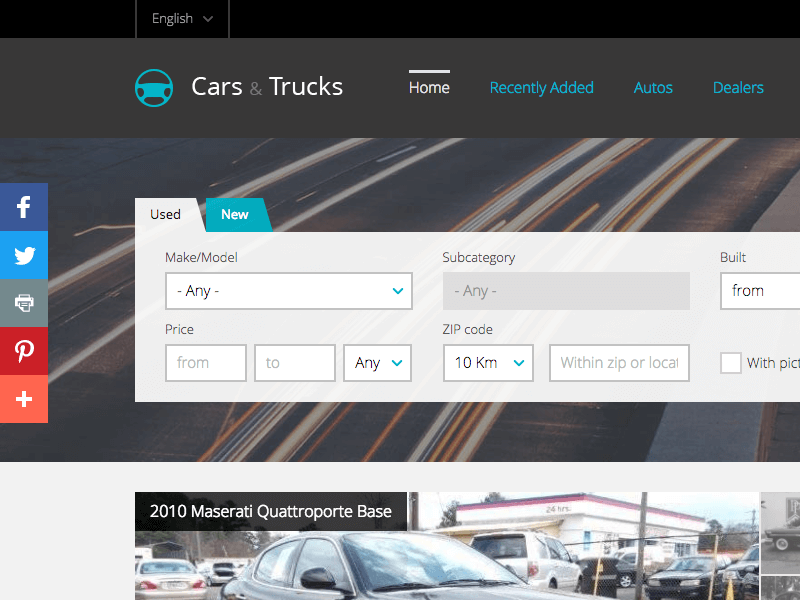Tweet this page via the Twitter icon
Image resolution: width=800 pixels, height=600 pixels.
[x=24, y=255]
